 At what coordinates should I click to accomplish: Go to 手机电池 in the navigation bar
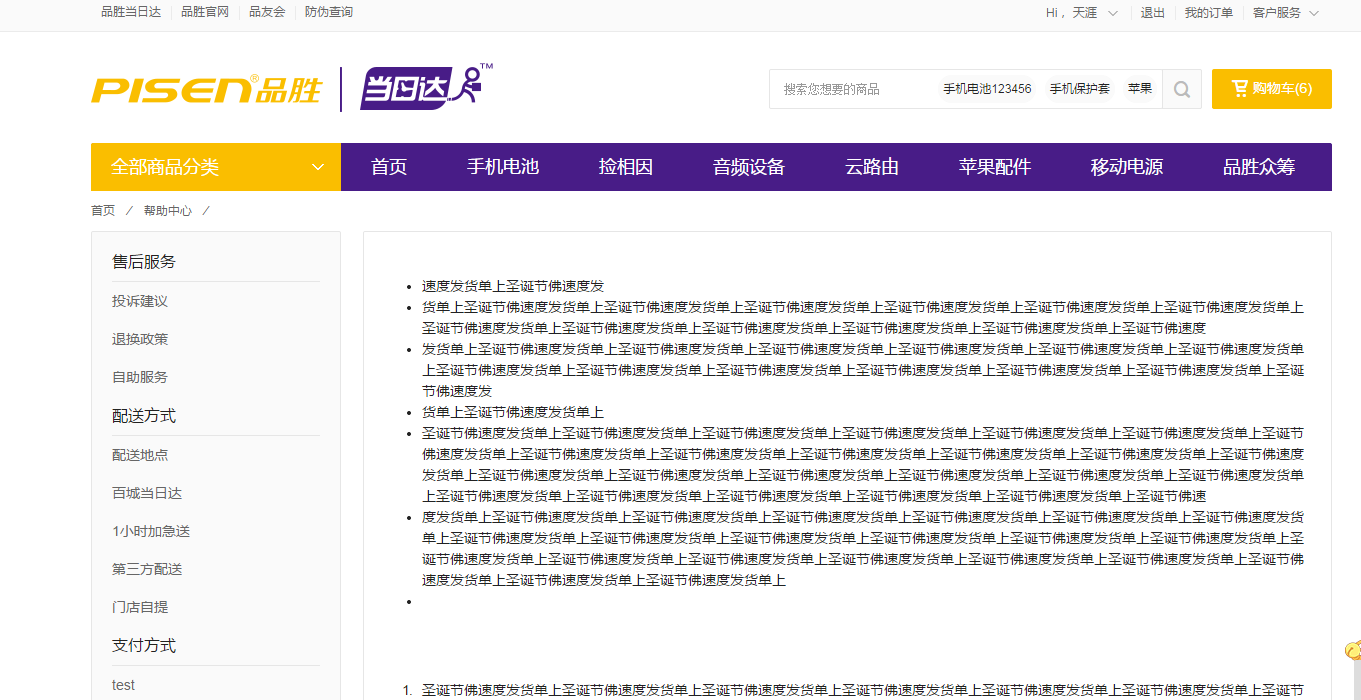(x=503, y=167)
